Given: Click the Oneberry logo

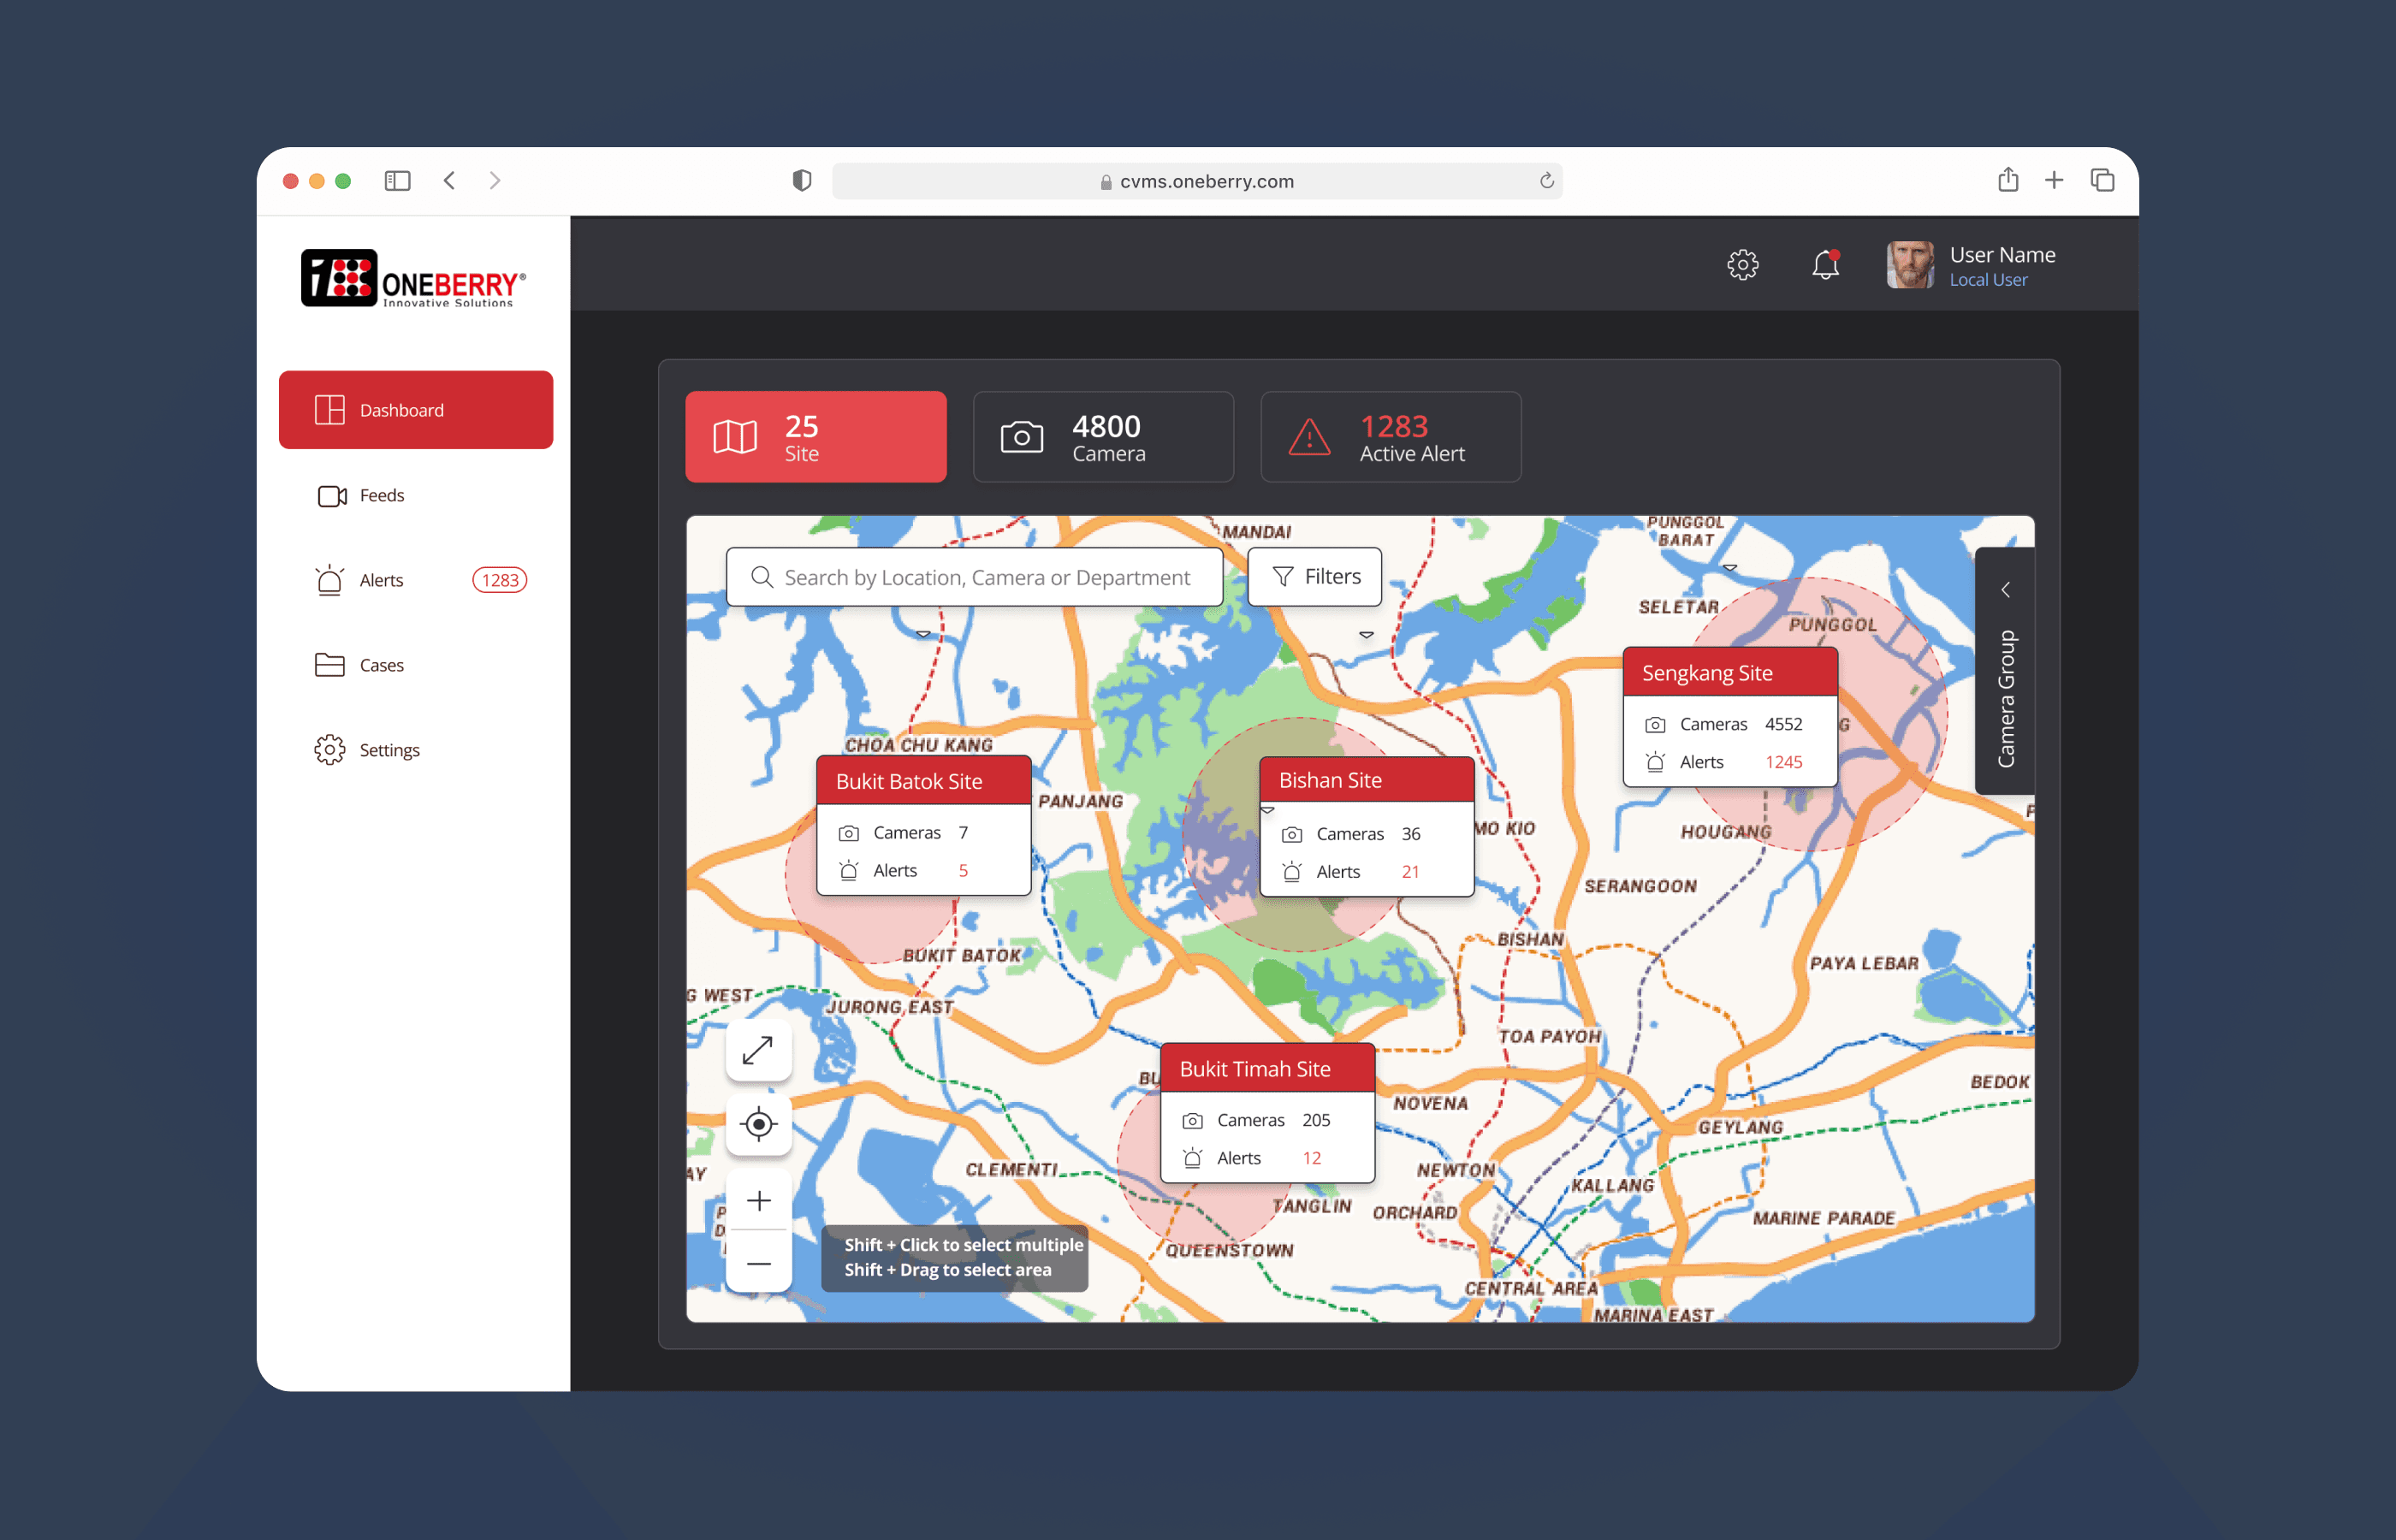Looking at the screenshot, I should (x=413, y=278).
